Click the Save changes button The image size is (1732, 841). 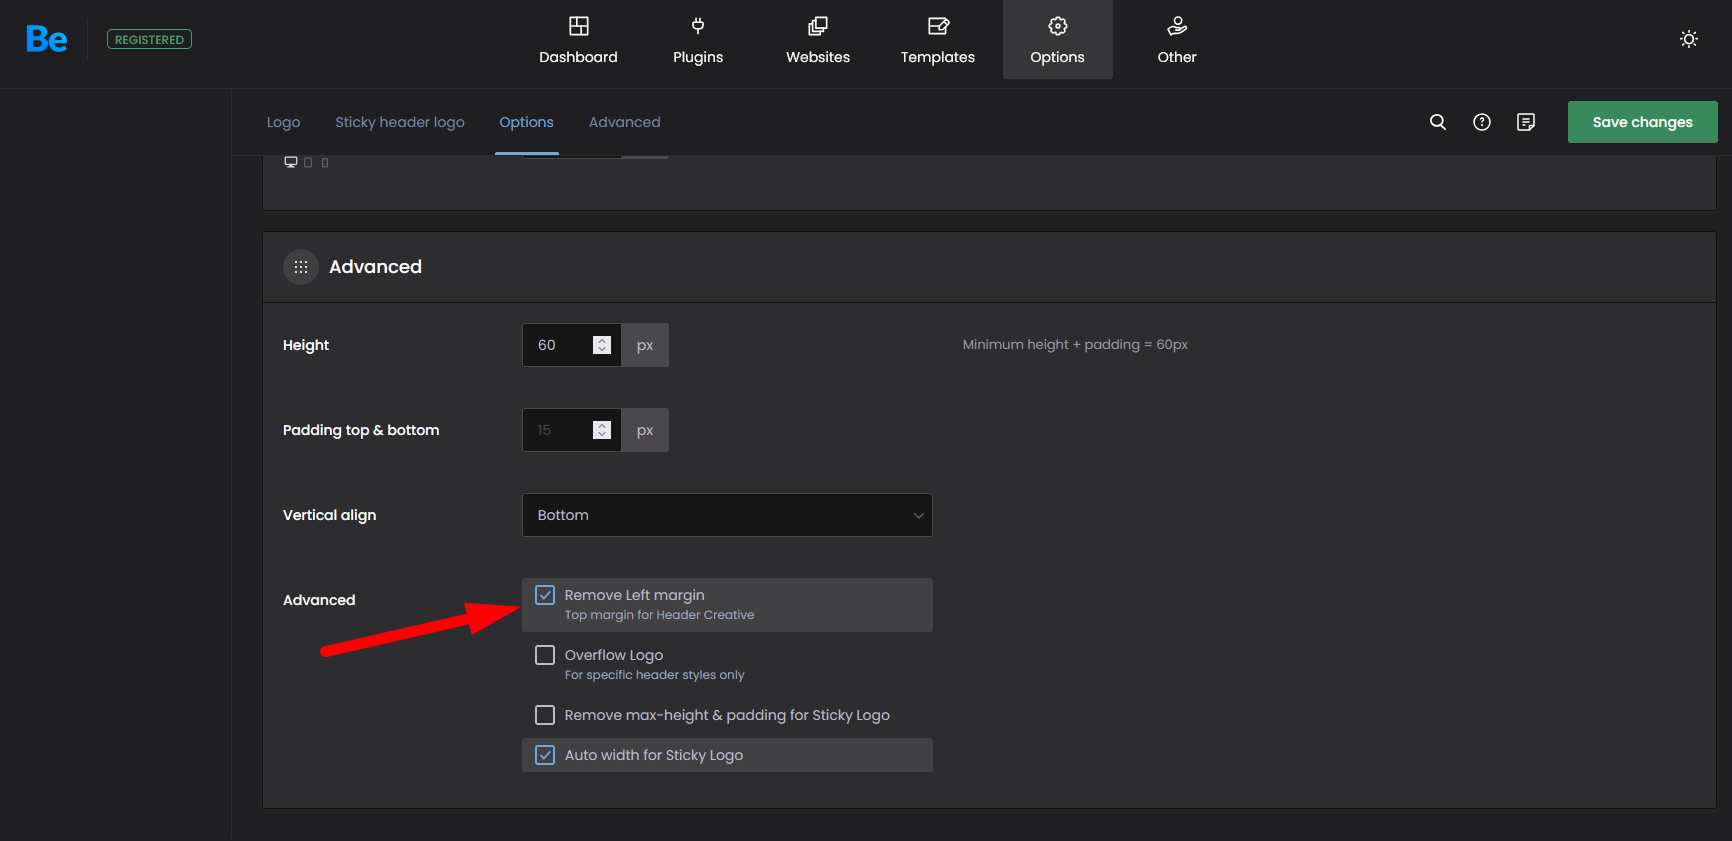click(1643, 122)
